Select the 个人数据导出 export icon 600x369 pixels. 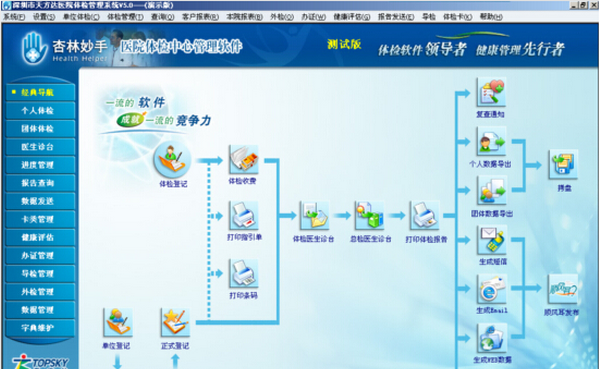point(491,142)
